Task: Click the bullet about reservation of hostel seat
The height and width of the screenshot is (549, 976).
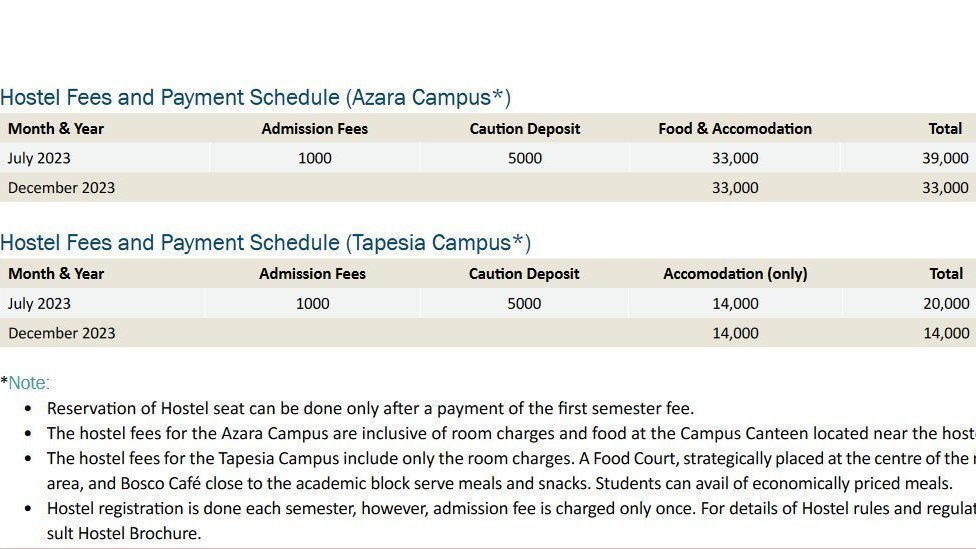Action: [x=370, y=408]
